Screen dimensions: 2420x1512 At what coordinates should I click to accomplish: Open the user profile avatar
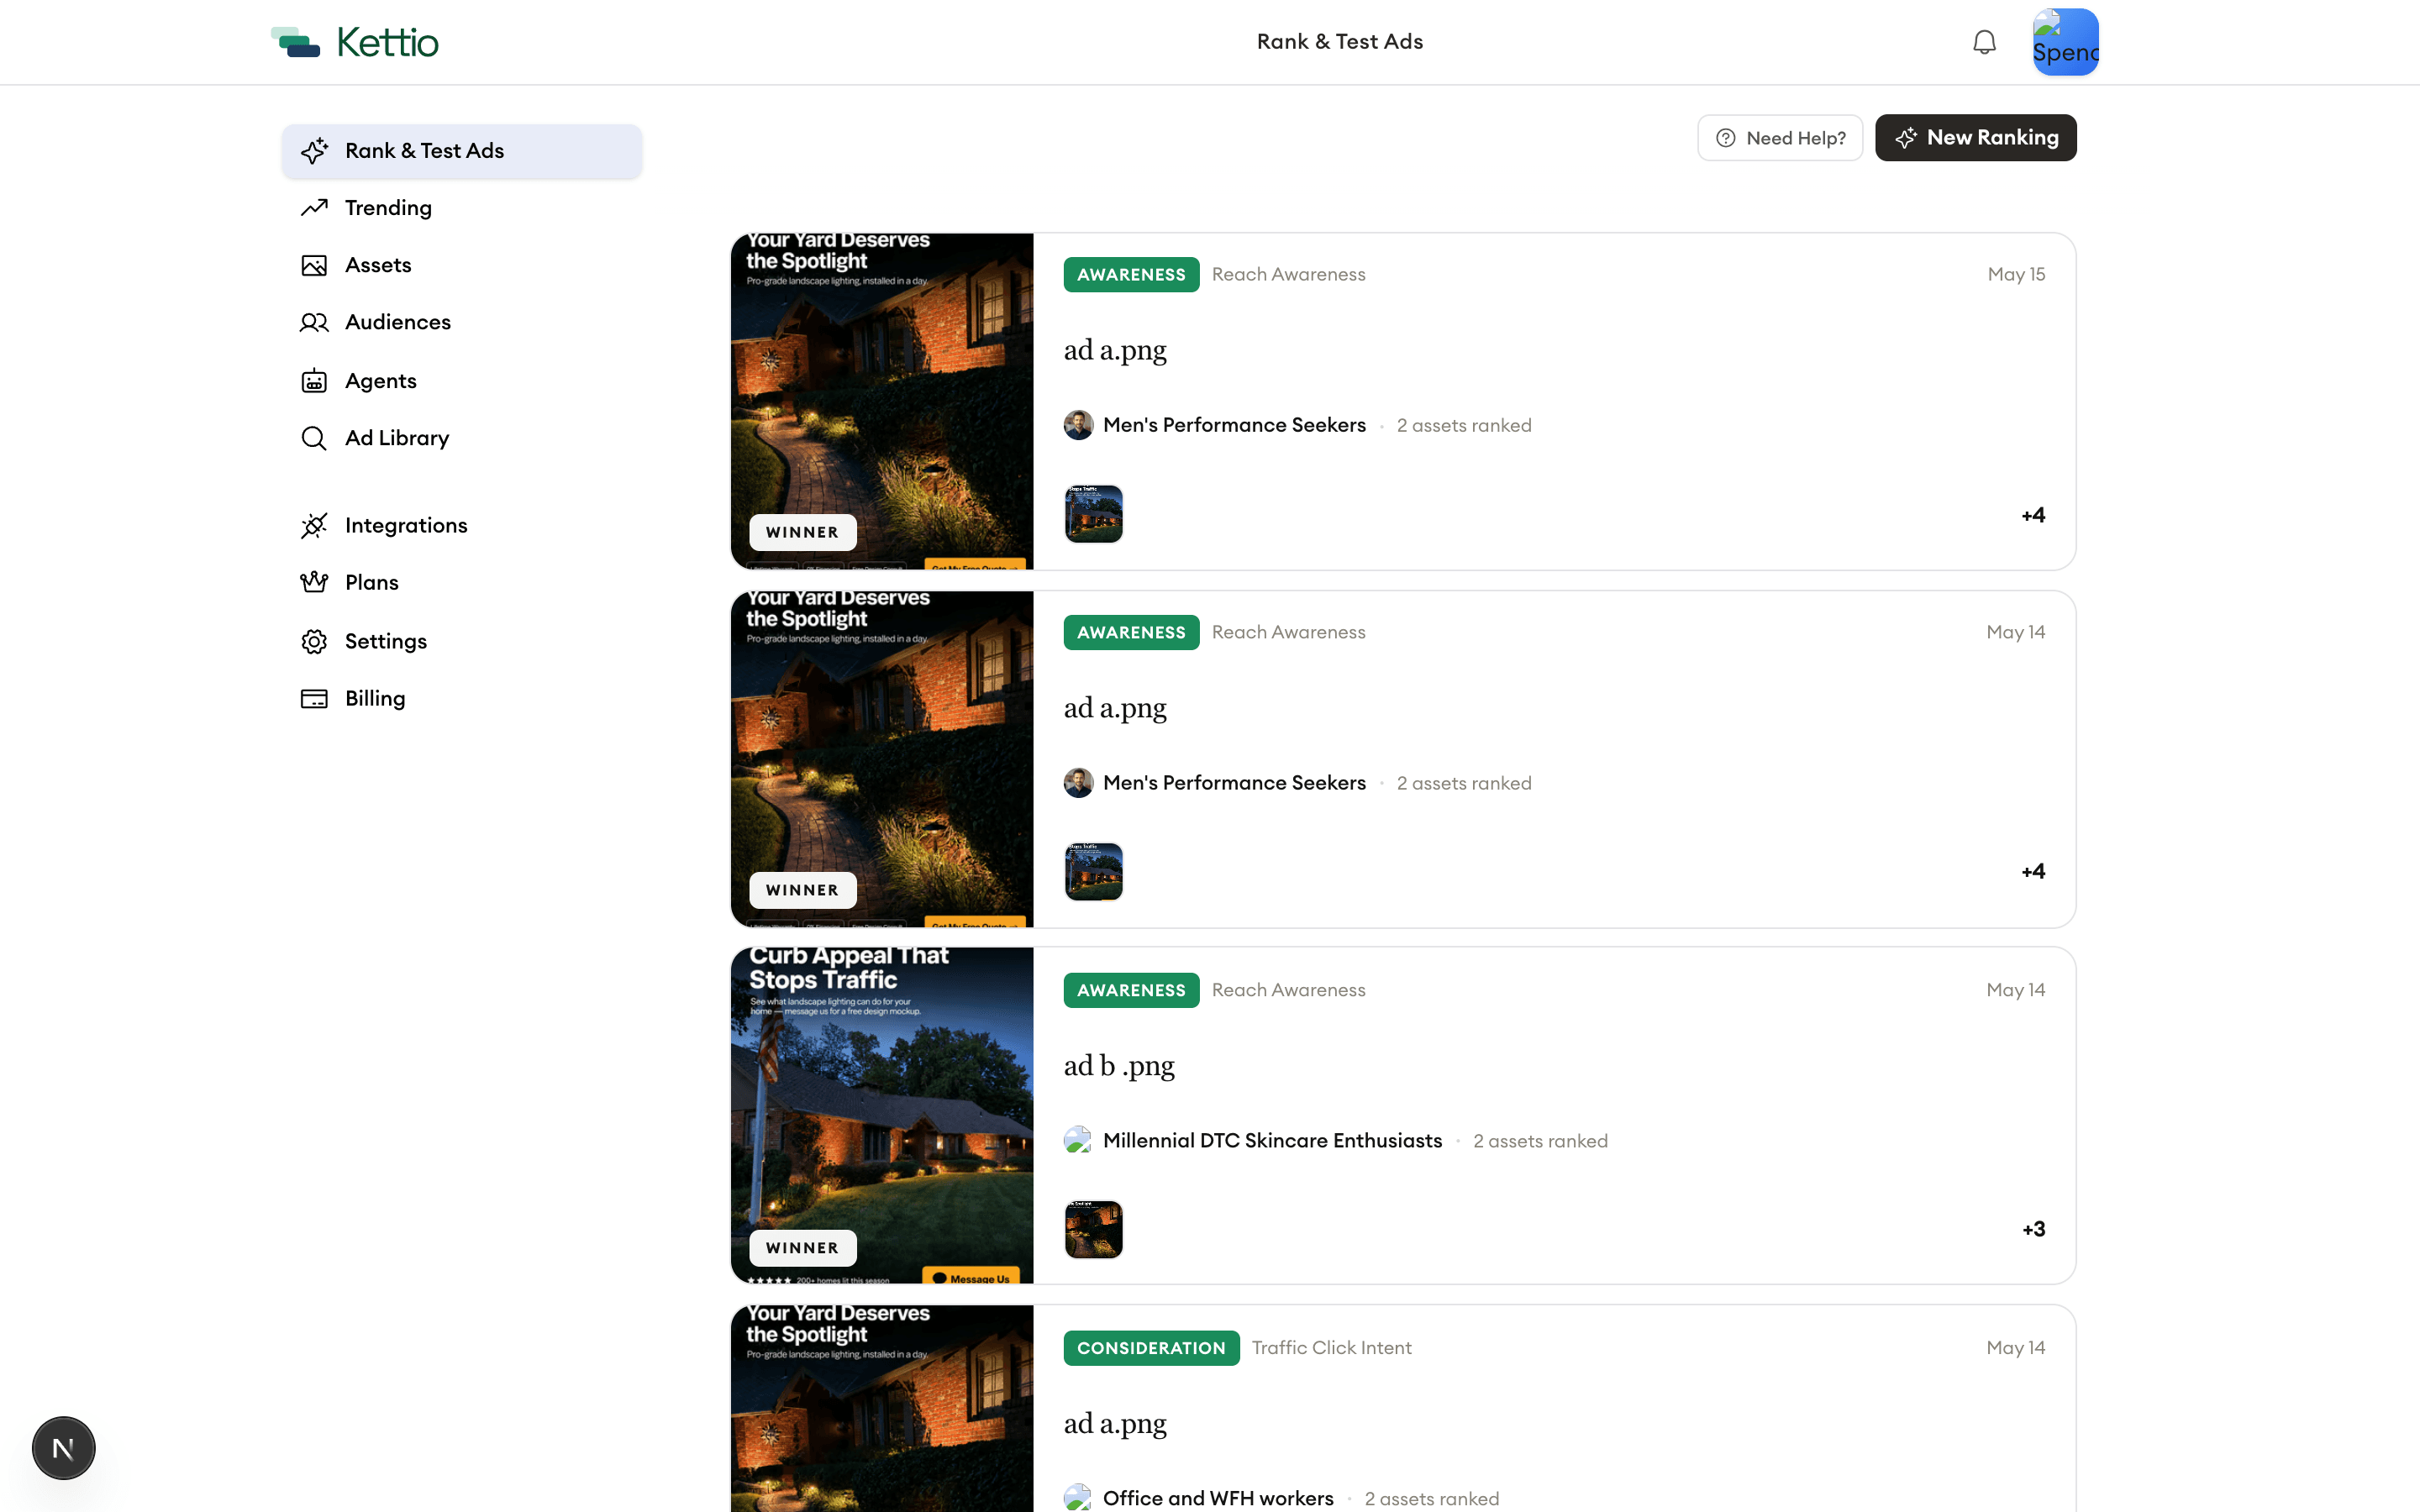(2065, 42)
